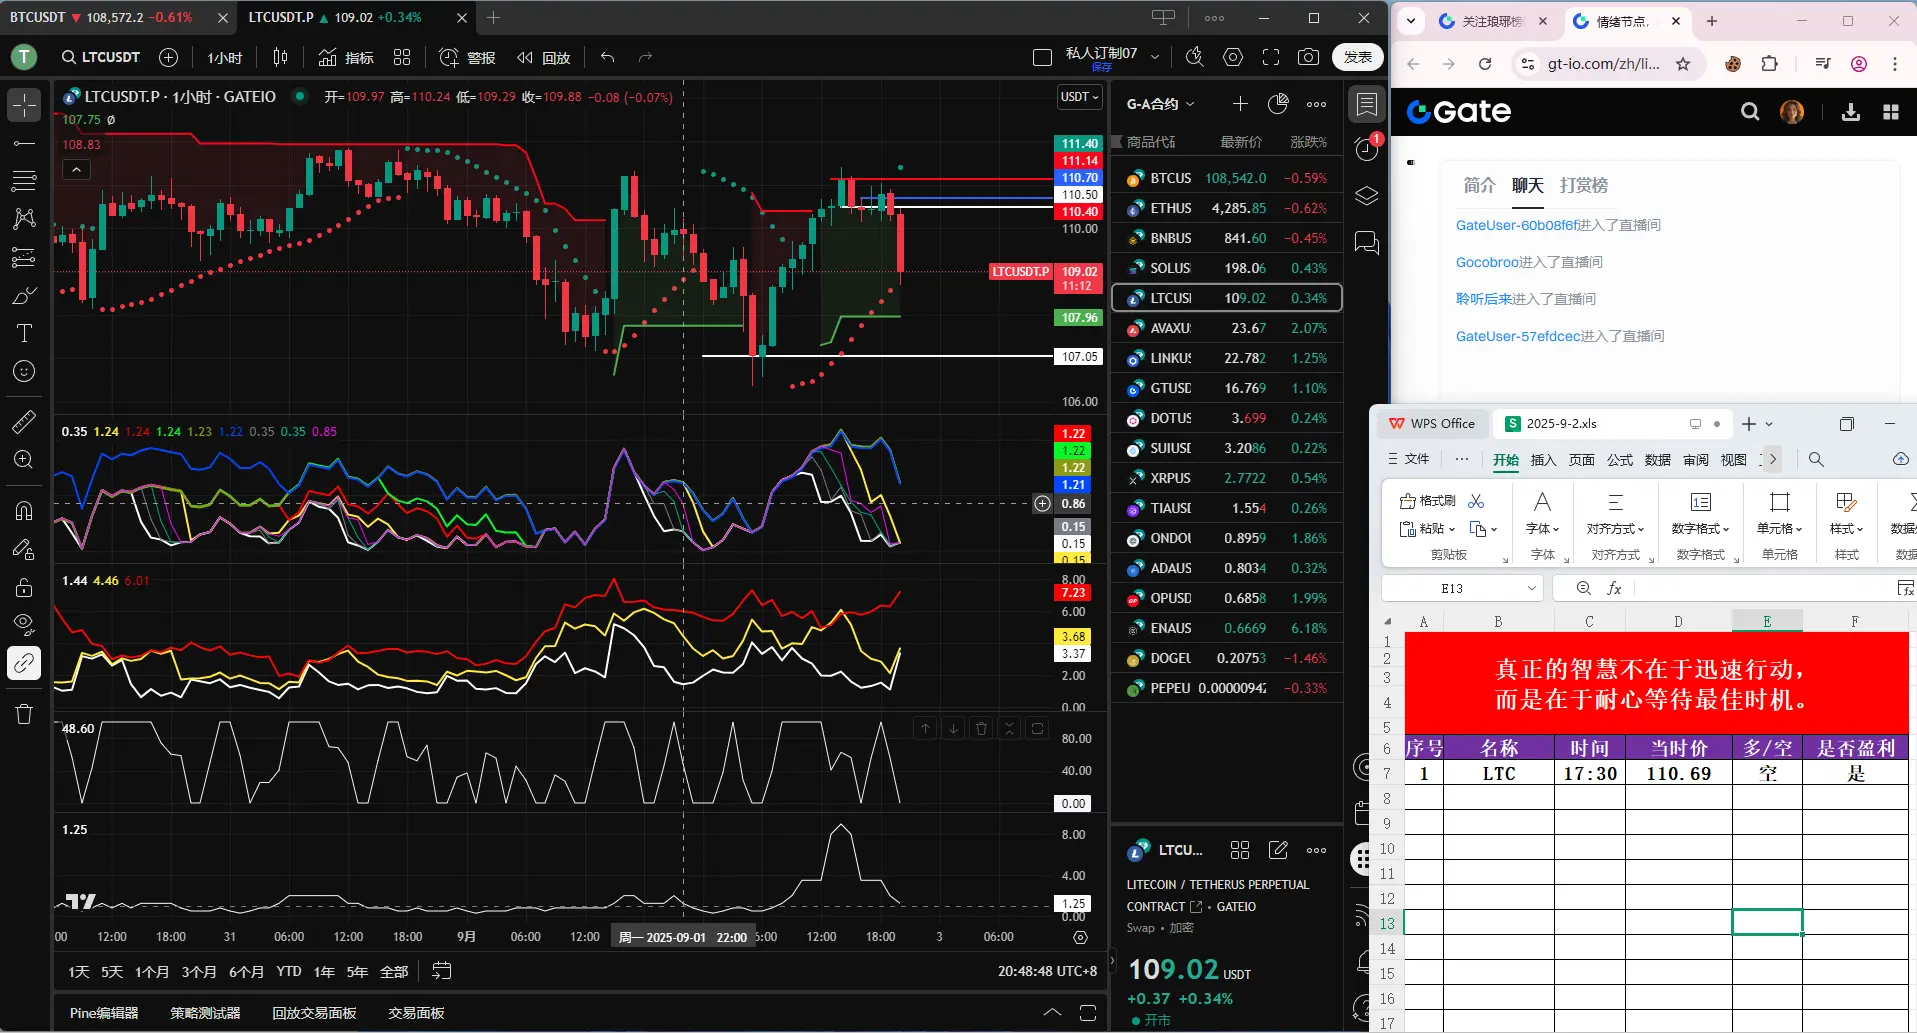Open the candle chart style selector

(280, 58)
